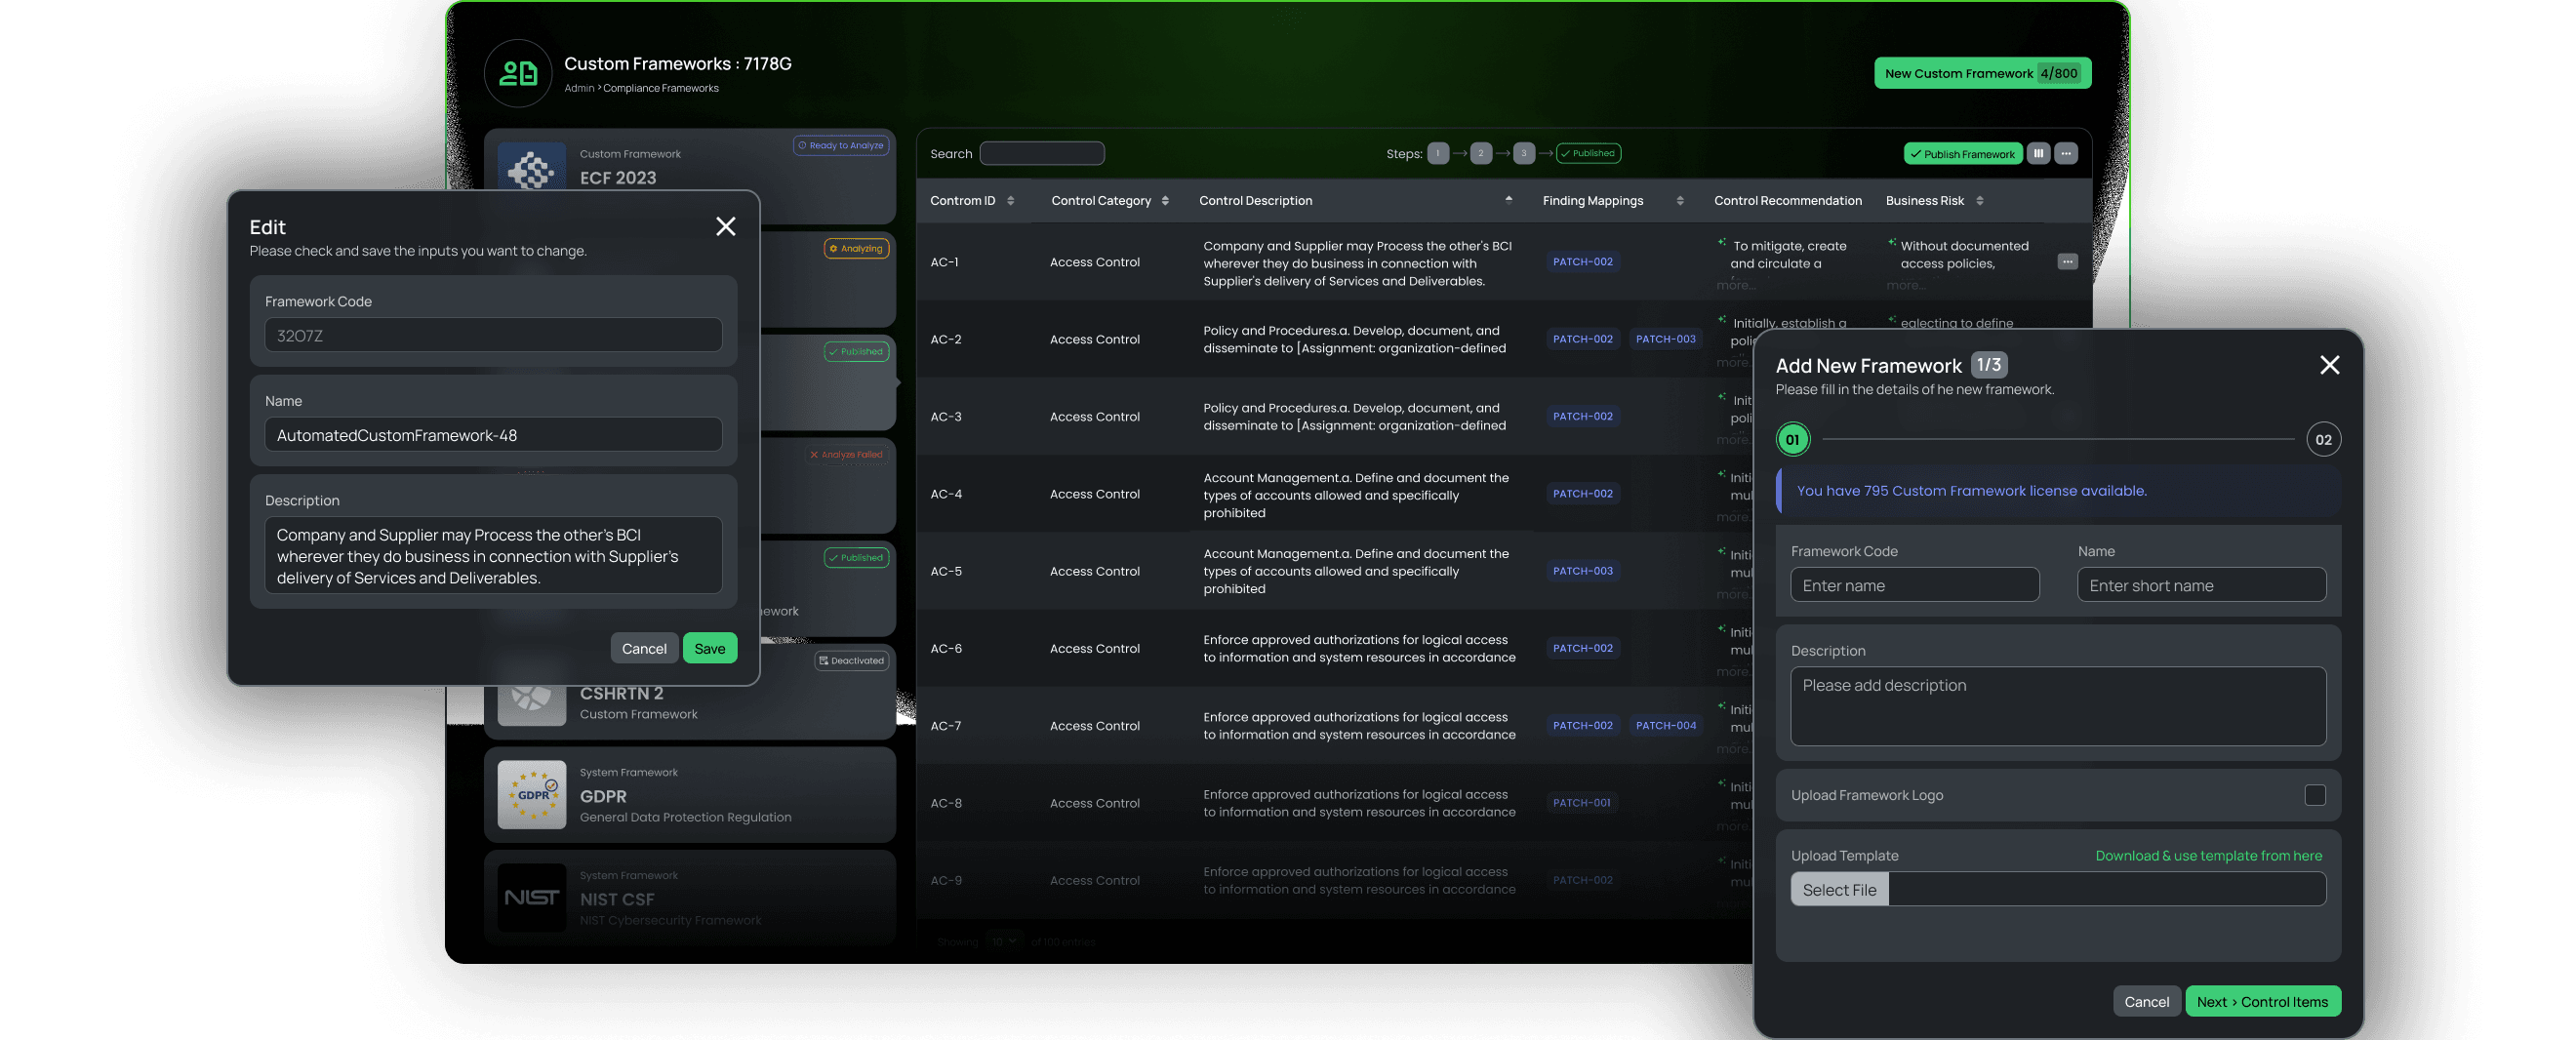Open the AC-1 row actions menu

(x=2067, y=262)
